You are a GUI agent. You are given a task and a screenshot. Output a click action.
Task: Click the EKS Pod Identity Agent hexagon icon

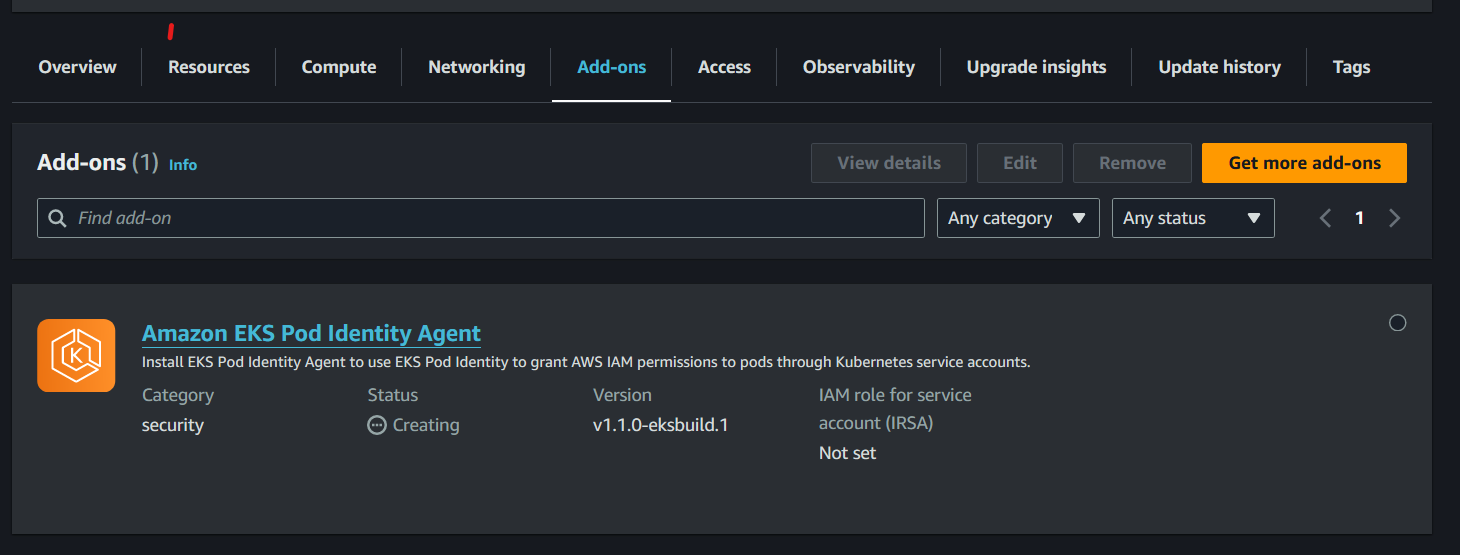tap(76, 355)
